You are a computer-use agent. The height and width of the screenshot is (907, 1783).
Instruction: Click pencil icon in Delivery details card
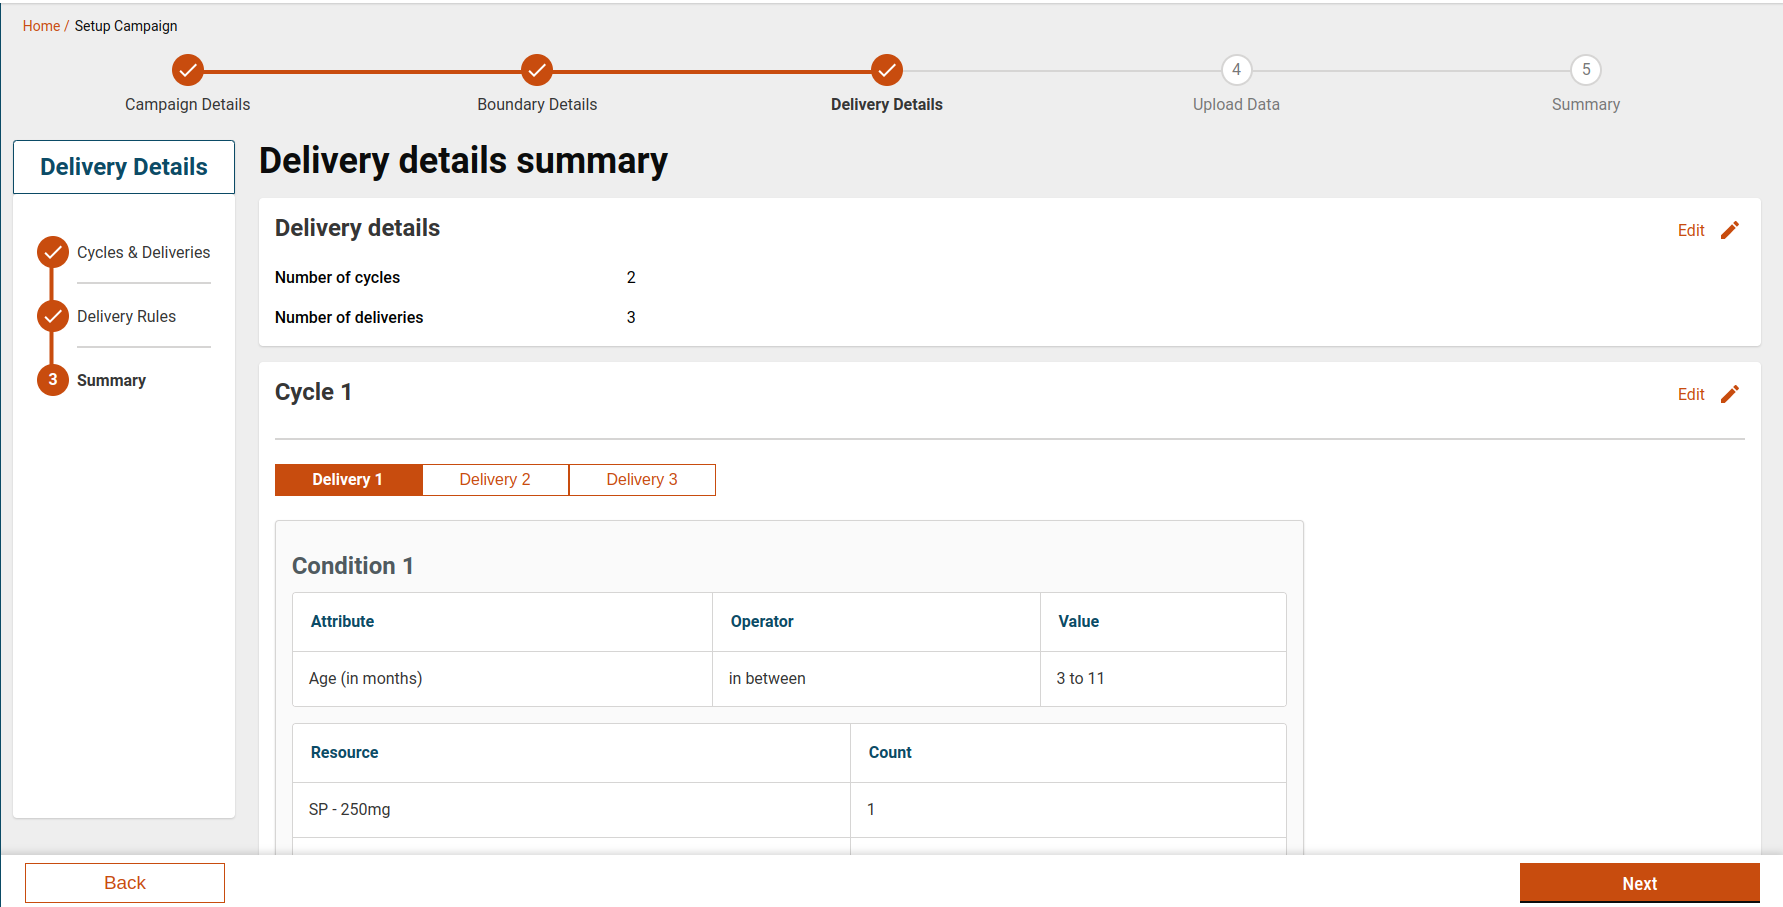click(x=1730, y=230)
